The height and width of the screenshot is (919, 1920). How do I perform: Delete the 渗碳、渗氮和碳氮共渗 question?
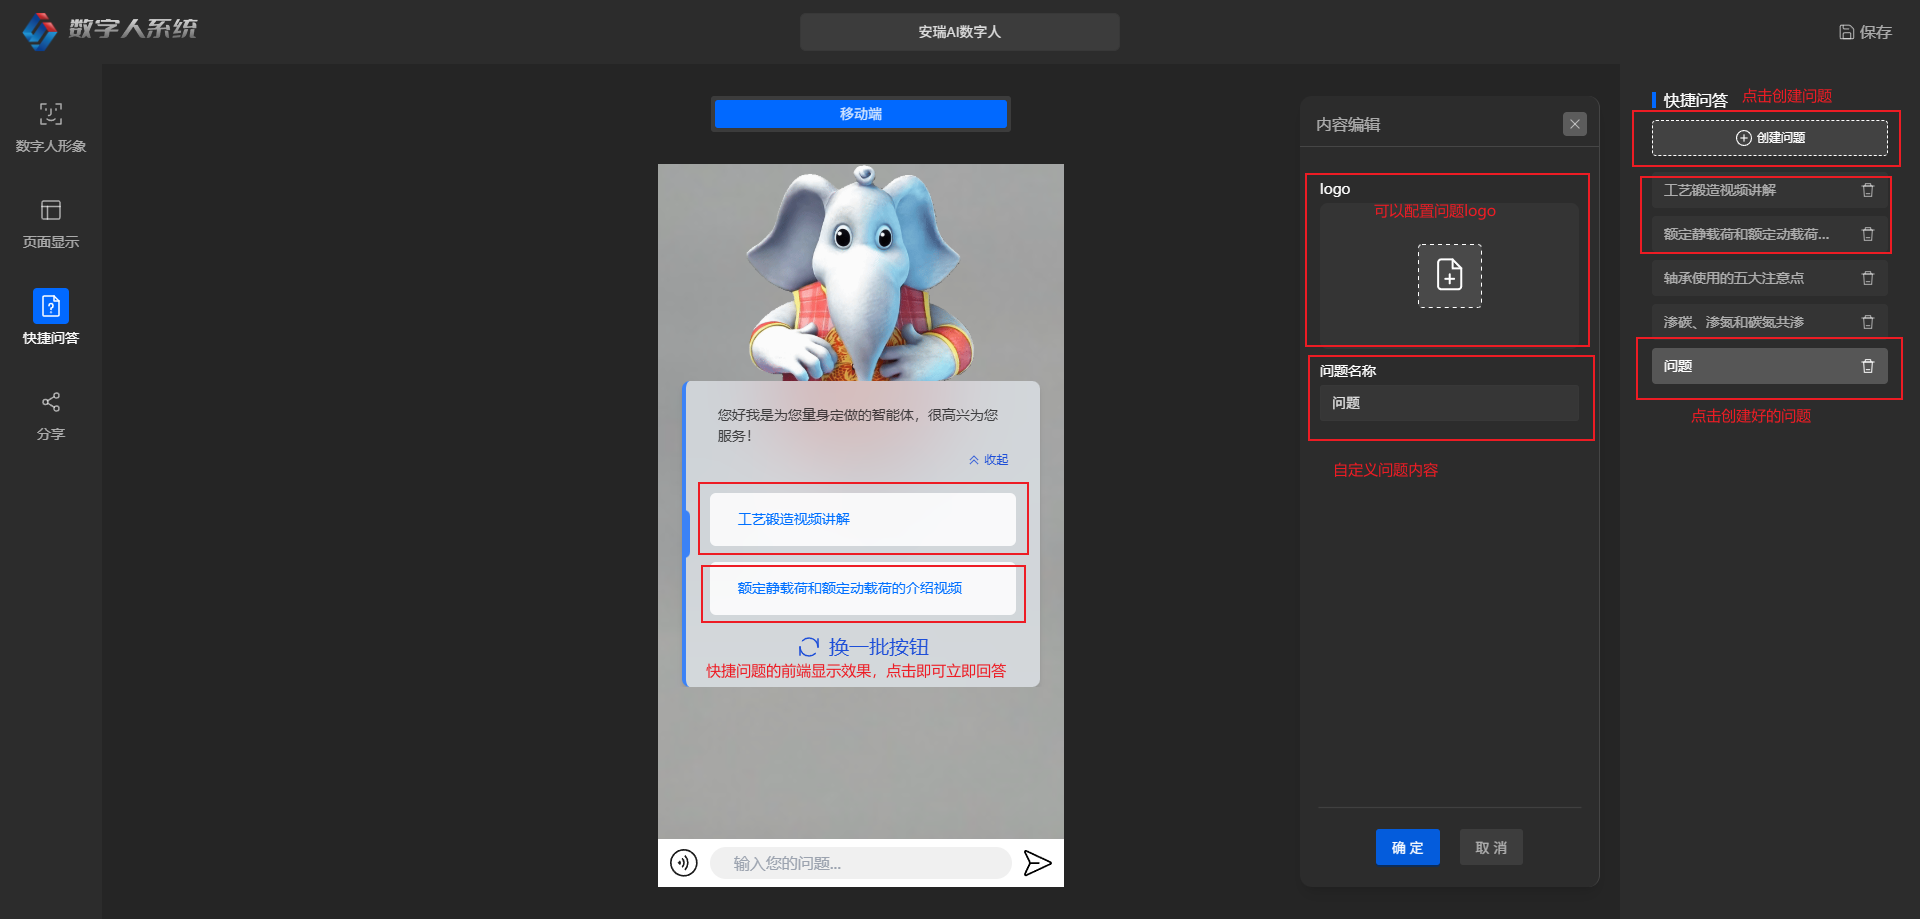[1867, 322]
